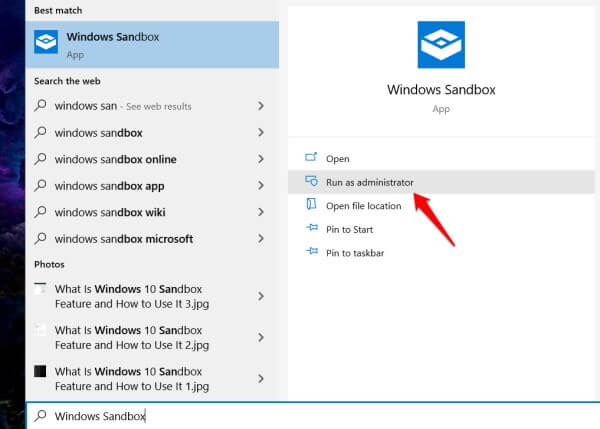Click the magnifier icon in the search box
The width and height of the screenshot is (600, 429).
pyautogui.click(x=41, y=415)
